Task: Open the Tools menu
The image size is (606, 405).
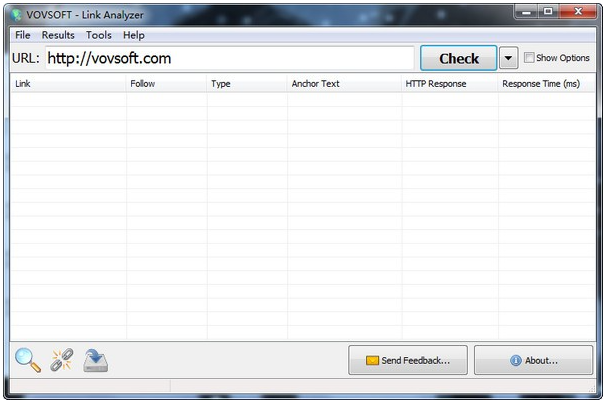Action: (99, 35)
